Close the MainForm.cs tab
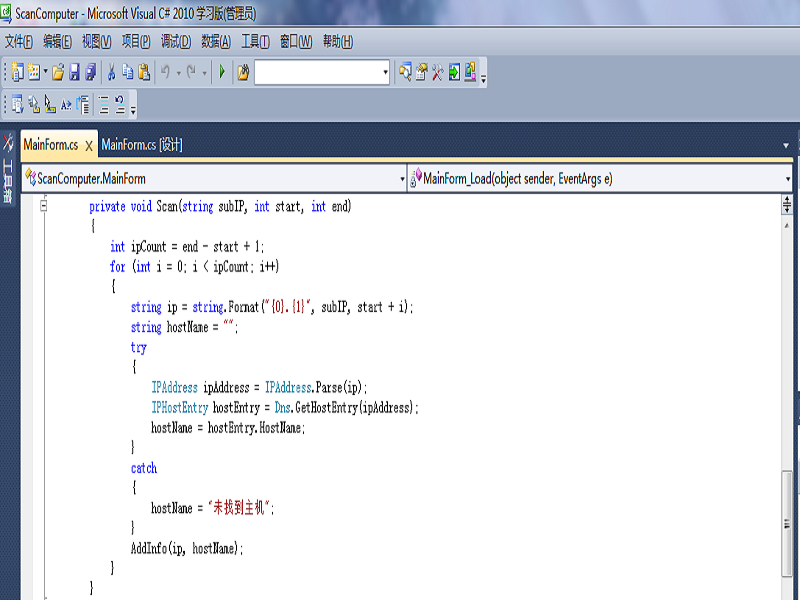The height and width of the screenshot is (600, 800). 89,146
